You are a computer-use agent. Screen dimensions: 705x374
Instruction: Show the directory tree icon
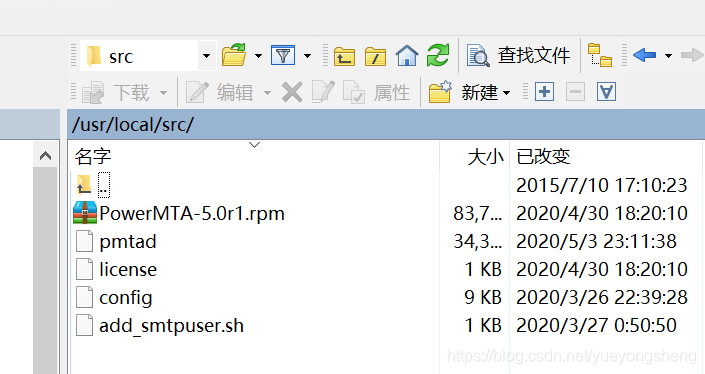(600, 55)
